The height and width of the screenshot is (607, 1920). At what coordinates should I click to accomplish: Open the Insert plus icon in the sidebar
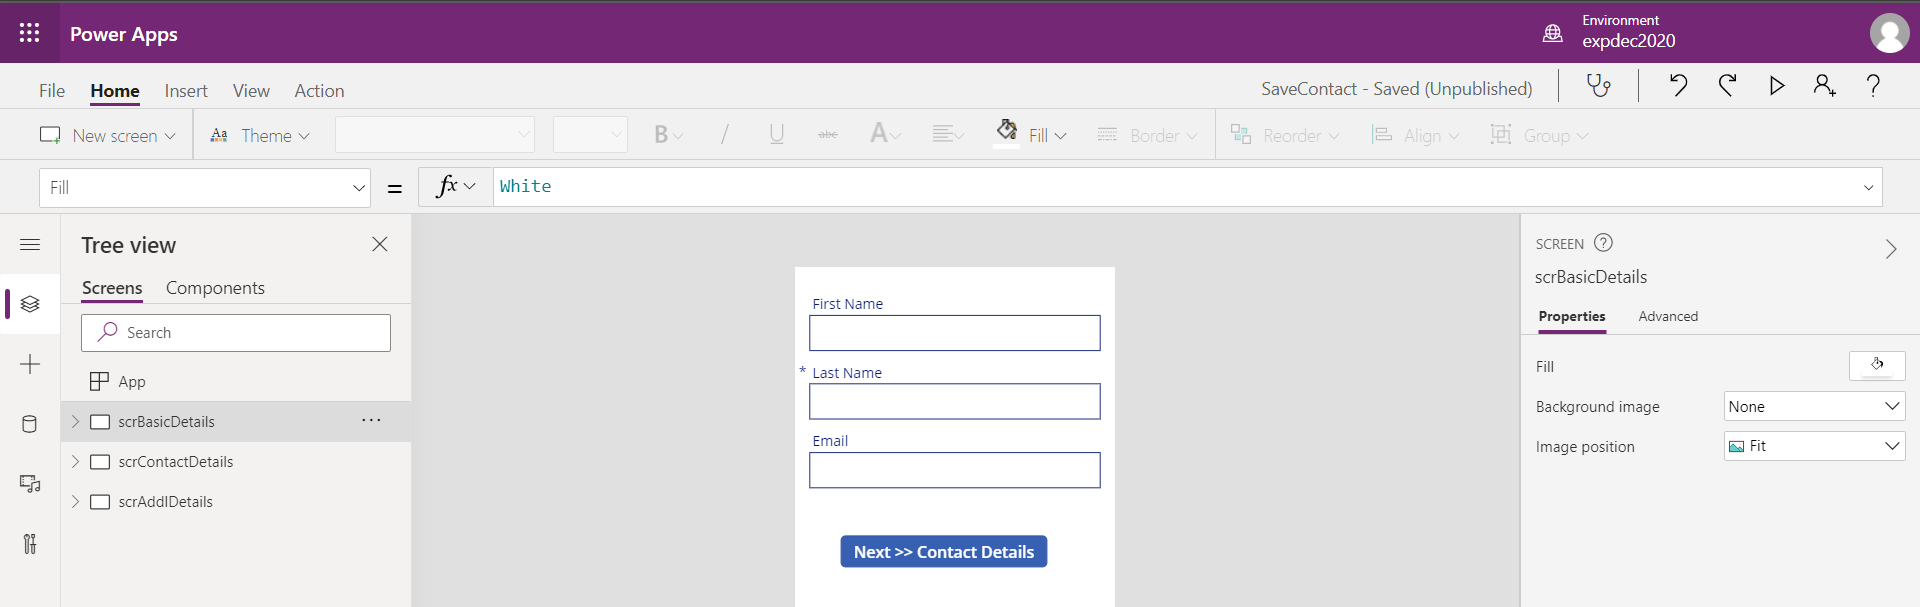pyautogui.click(x=30, y=364)
